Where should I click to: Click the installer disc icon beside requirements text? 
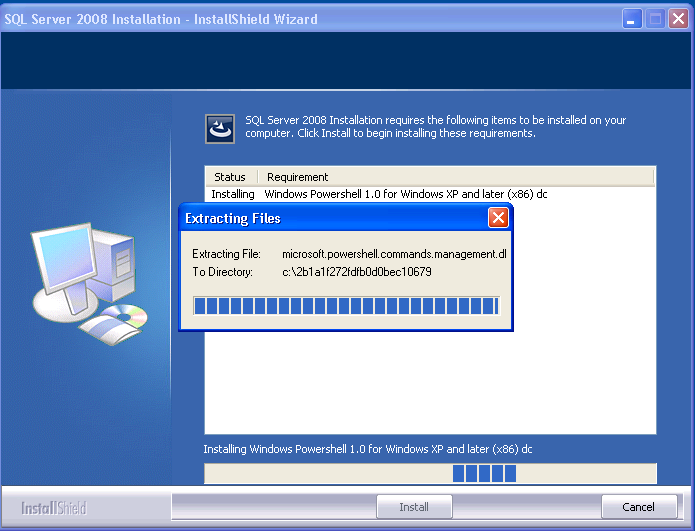click(220, 129)
